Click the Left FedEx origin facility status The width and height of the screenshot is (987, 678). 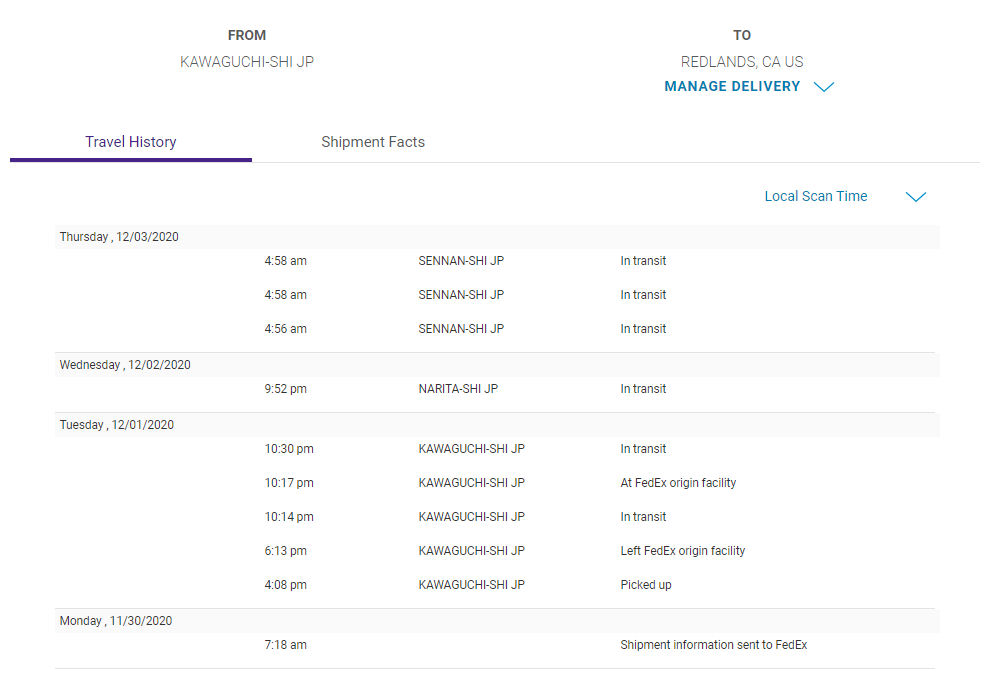(x=682, y=551)
